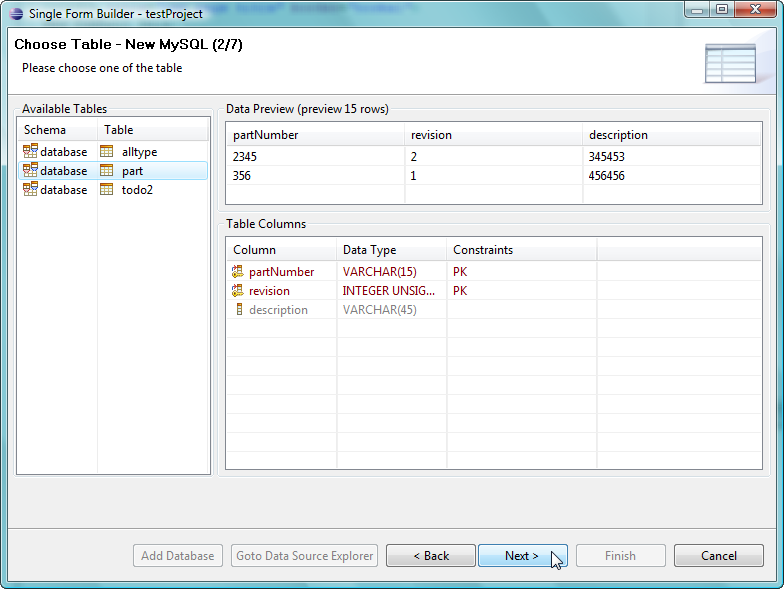Viewport: 784px width, 589px height.
Task: Click the schema icon beside alltype row
Action: point(29,152)
